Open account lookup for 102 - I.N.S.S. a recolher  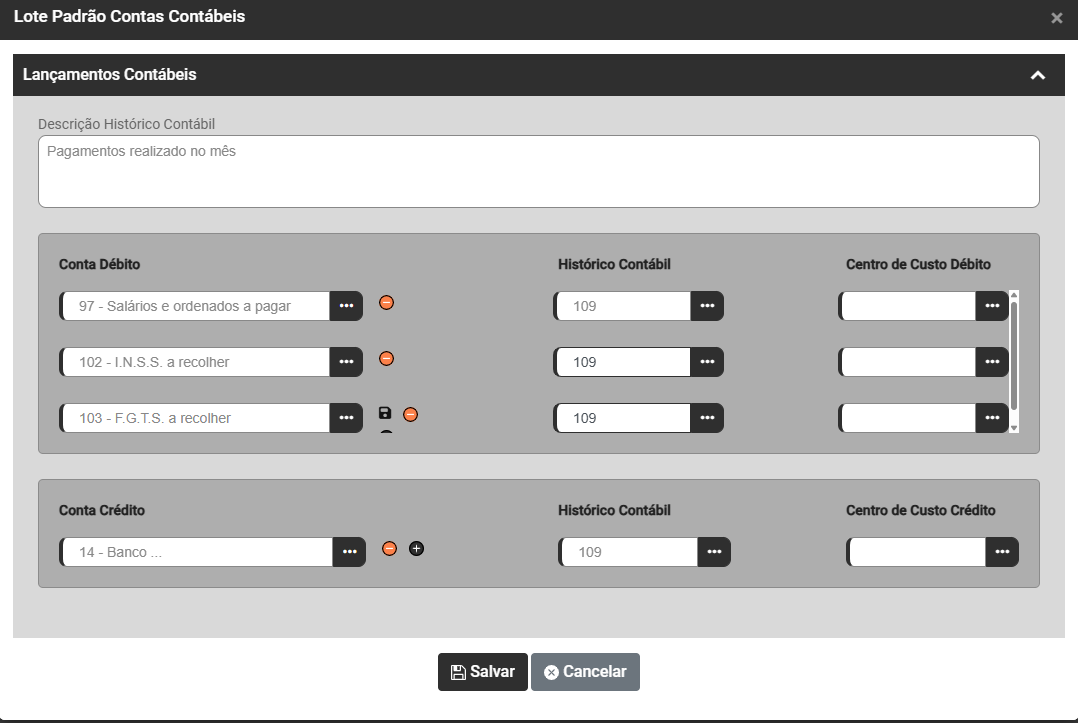pos(346,362)
